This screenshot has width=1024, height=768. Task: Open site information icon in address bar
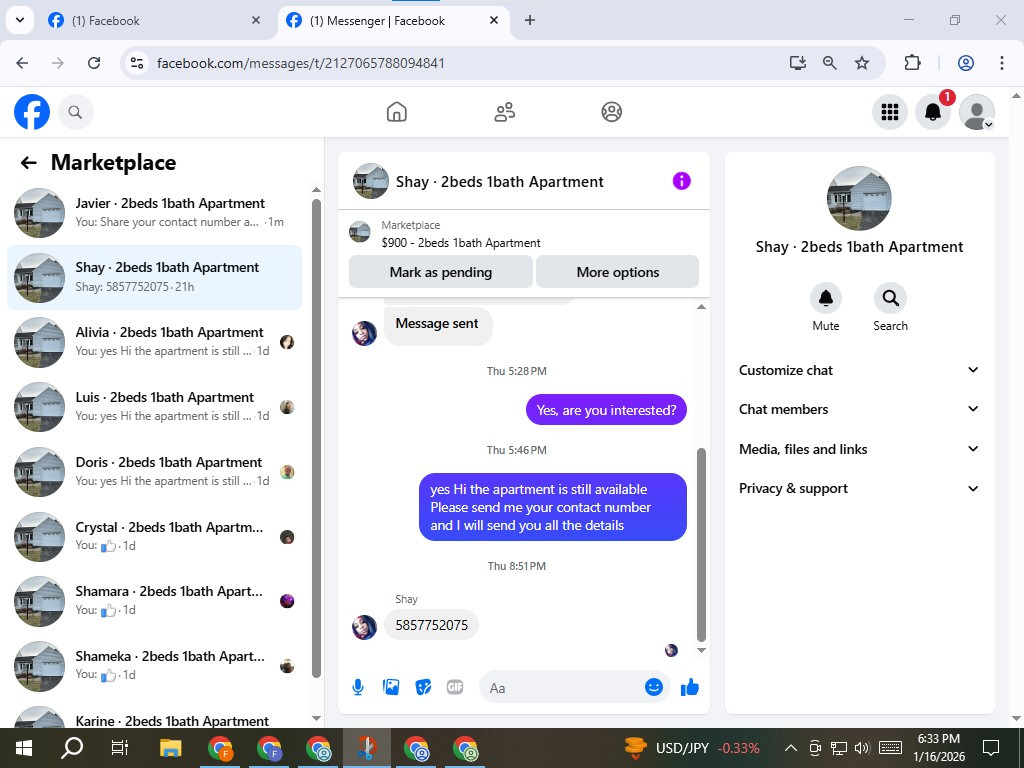[x=137, y=63]
